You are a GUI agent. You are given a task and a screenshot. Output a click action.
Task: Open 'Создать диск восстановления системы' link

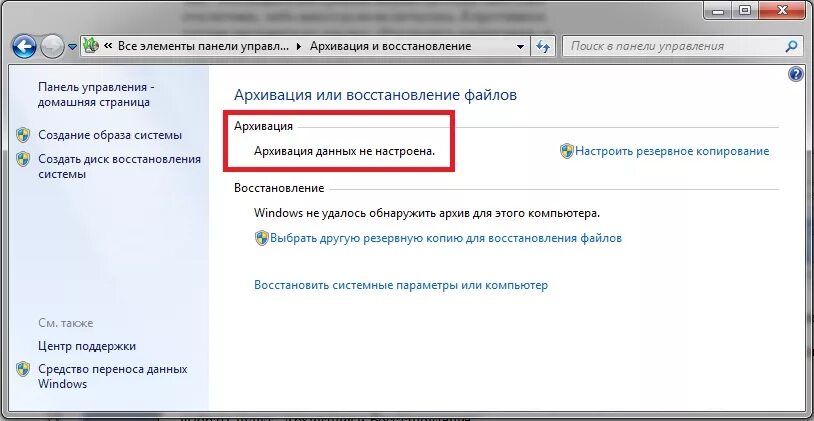point(119,167)
